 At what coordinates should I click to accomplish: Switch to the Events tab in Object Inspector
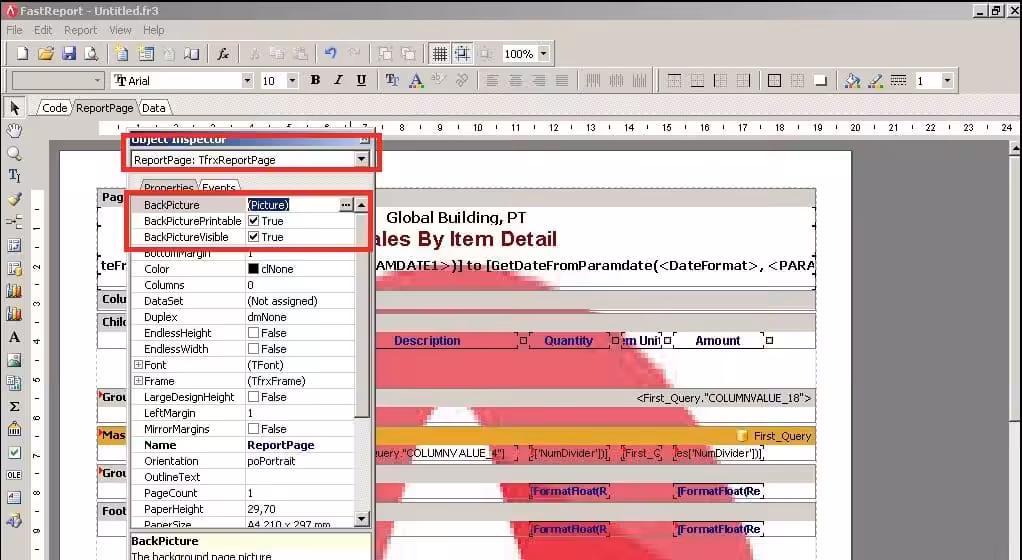218,187
